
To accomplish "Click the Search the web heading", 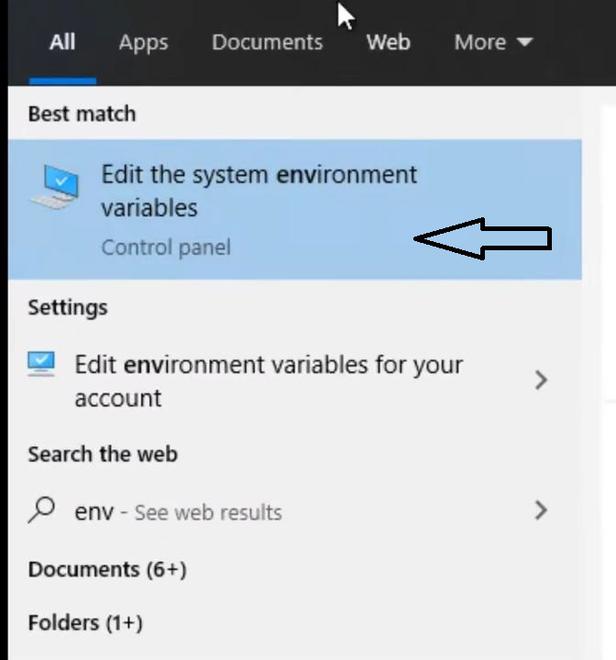I will point(102,454).
